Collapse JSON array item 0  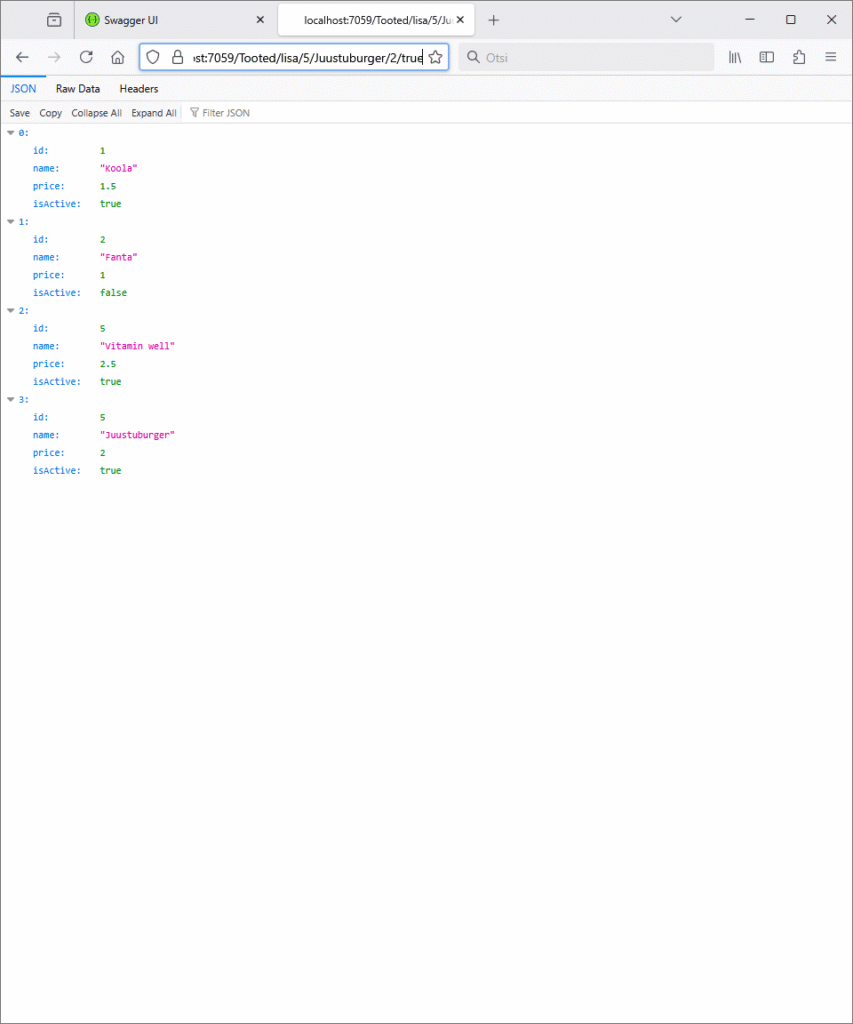click(11, 133)
